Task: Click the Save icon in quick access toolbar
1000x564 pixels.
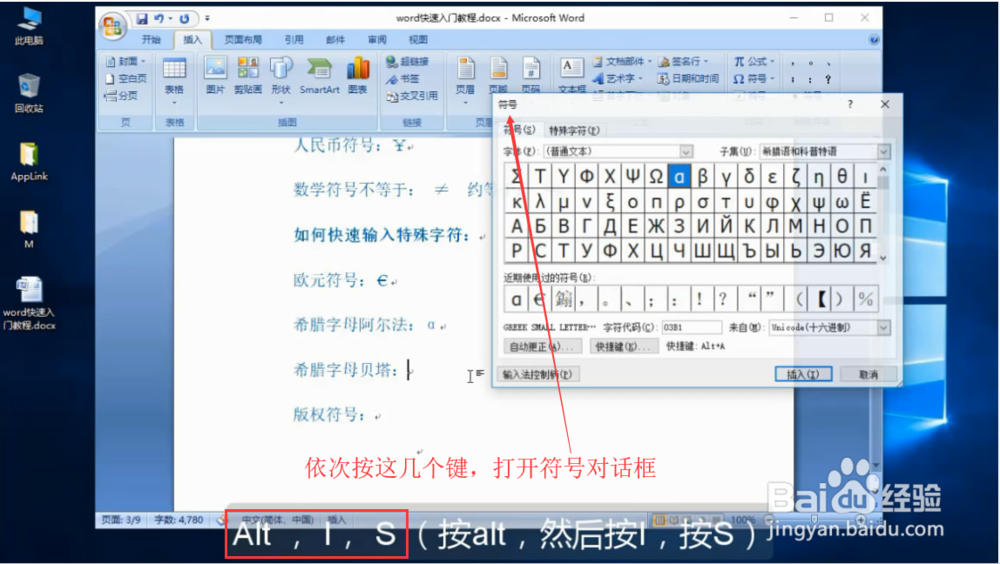Action: [142, 19]
